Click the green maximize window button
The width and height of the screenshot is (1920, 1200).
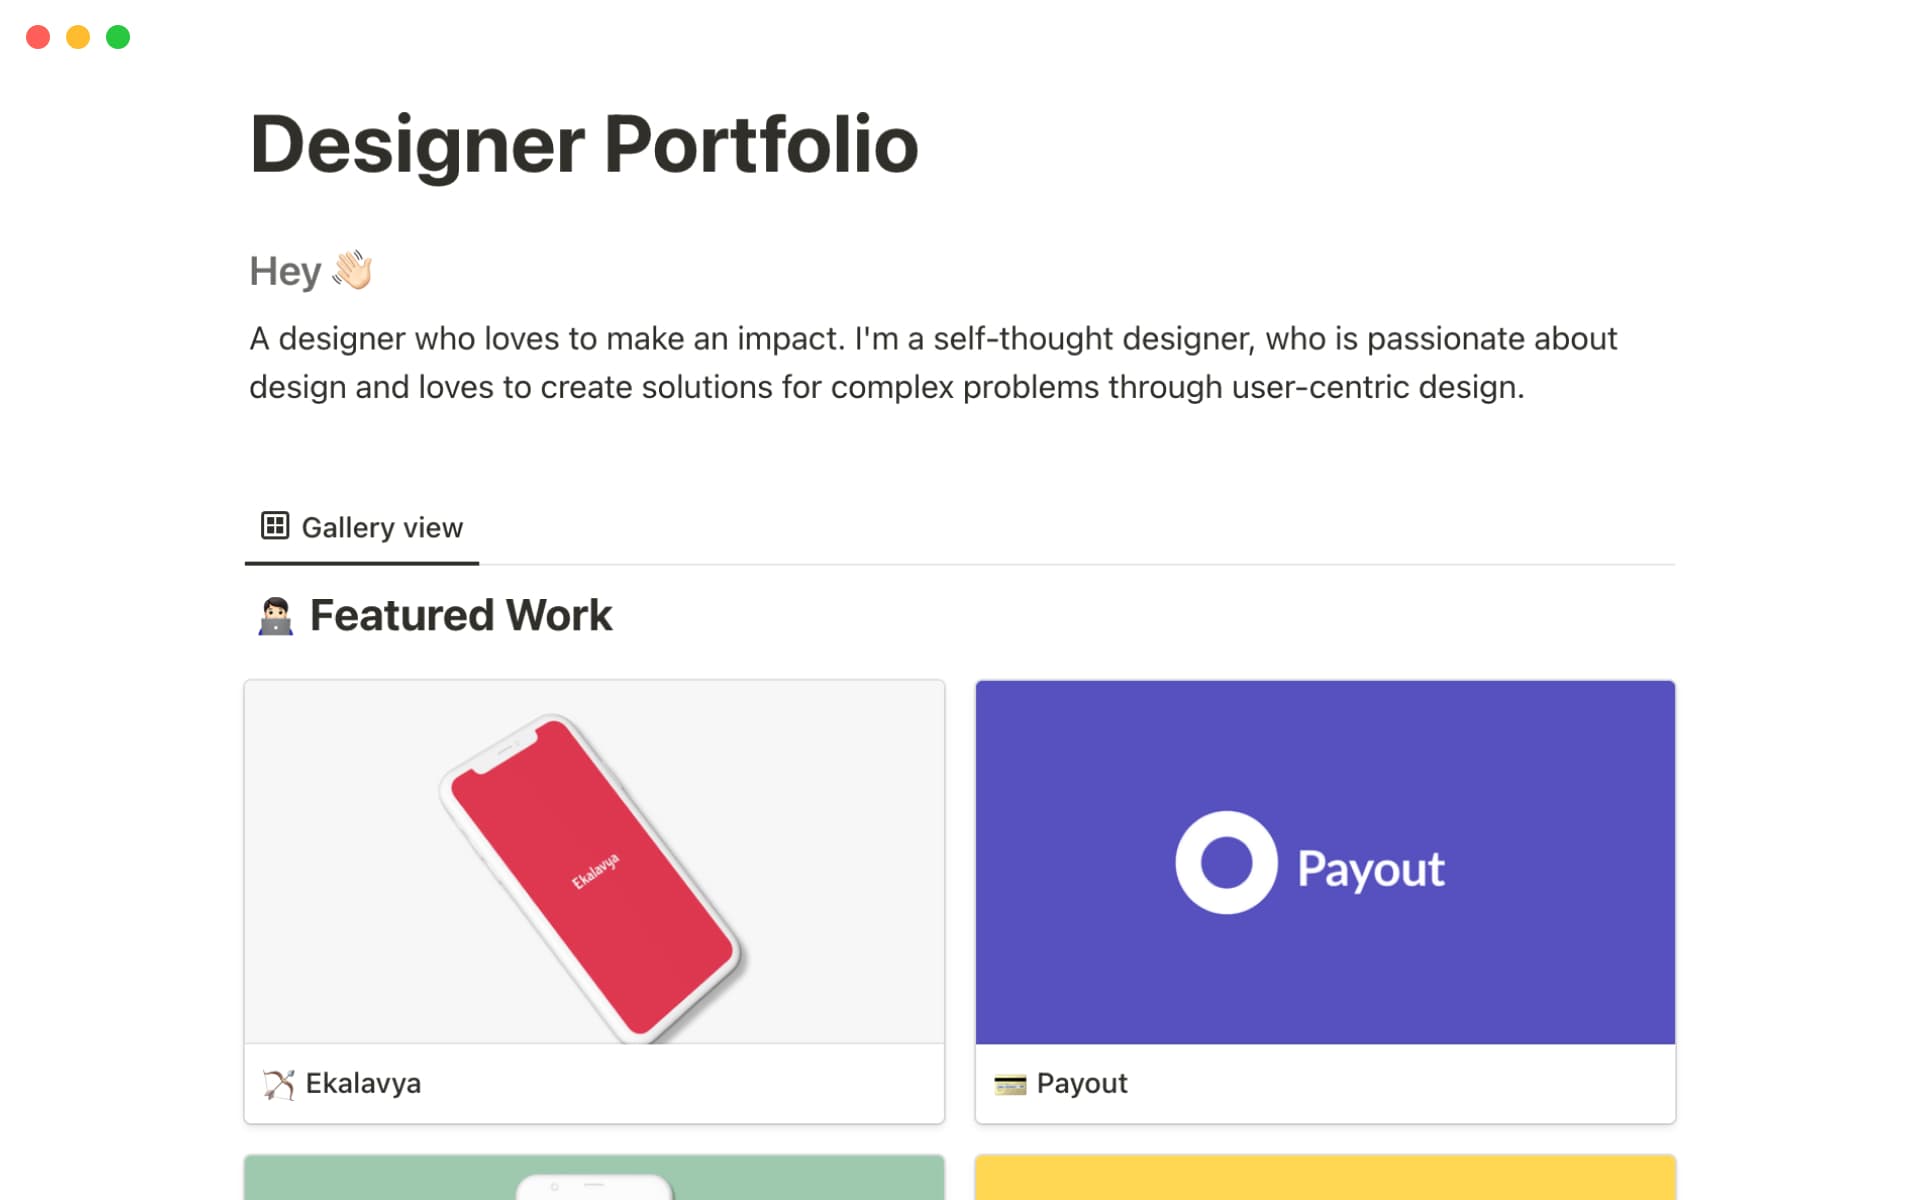(118, 37)
